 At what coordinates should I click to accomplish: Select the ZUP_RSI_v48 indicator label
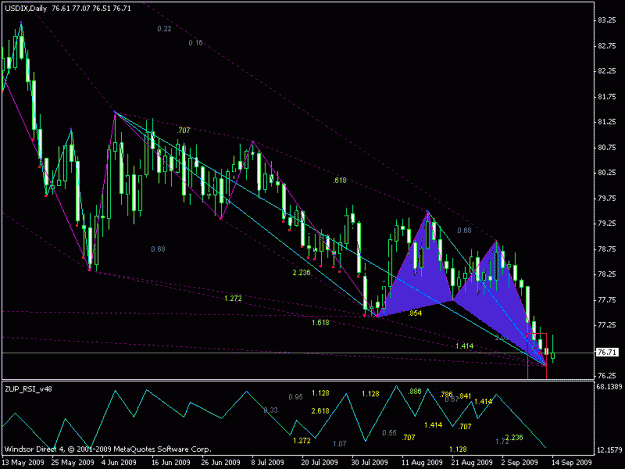point(28,389)
